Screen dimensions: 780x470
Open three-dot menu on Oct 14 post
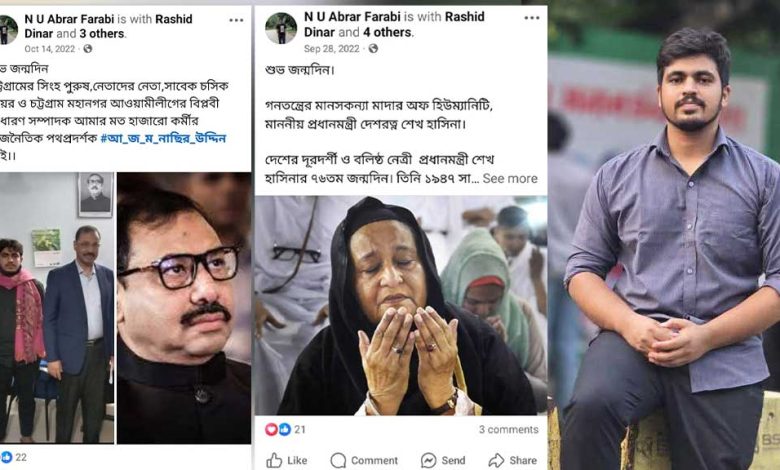pyautogui.click(x=236, y=20)
